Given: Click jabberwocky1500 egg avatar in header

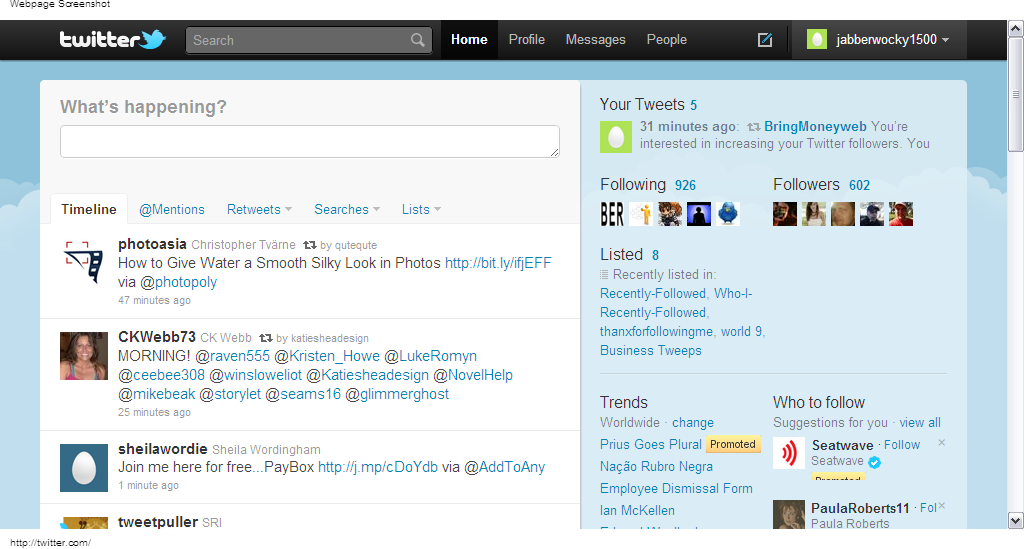Looking at the screenshot, I should pos(817,39).
